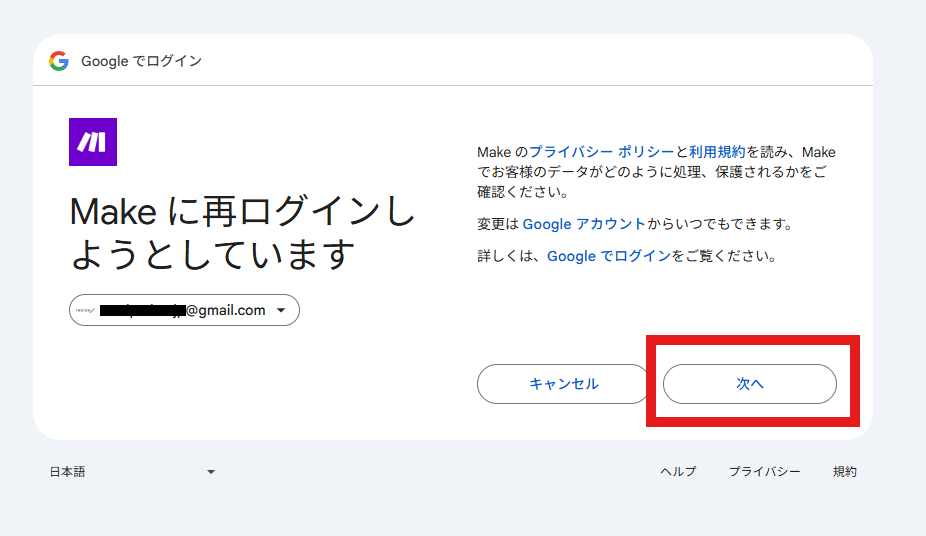
Task: Click the account avatar in the email chip
Action: click(85, 311)
